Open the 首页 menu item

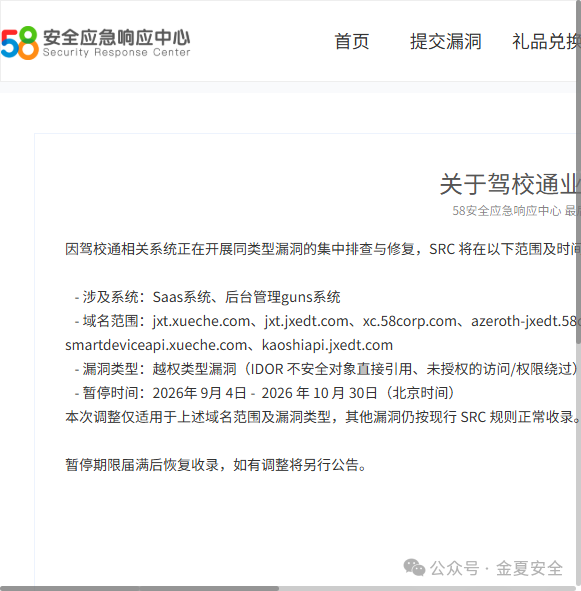point(352,41)
